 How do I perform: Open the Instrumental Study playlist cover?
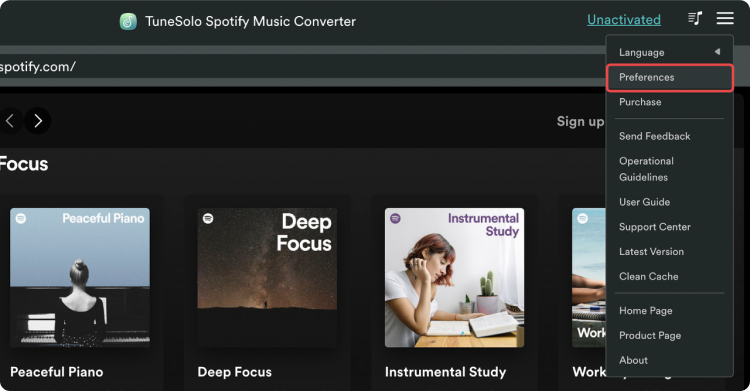click(x=454, y=278)
